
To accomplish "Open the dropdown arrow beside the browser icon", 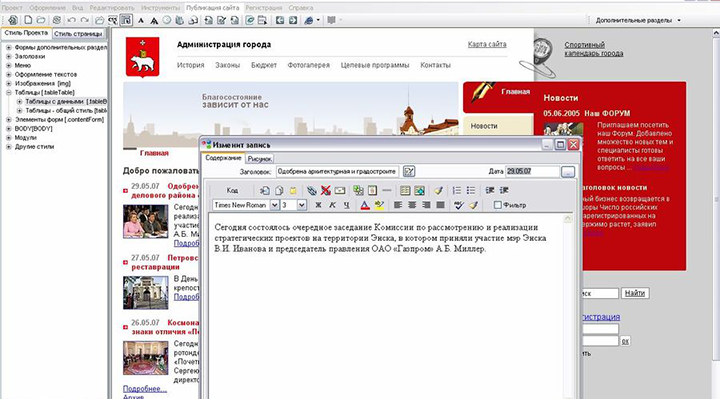I will [318, 20].
